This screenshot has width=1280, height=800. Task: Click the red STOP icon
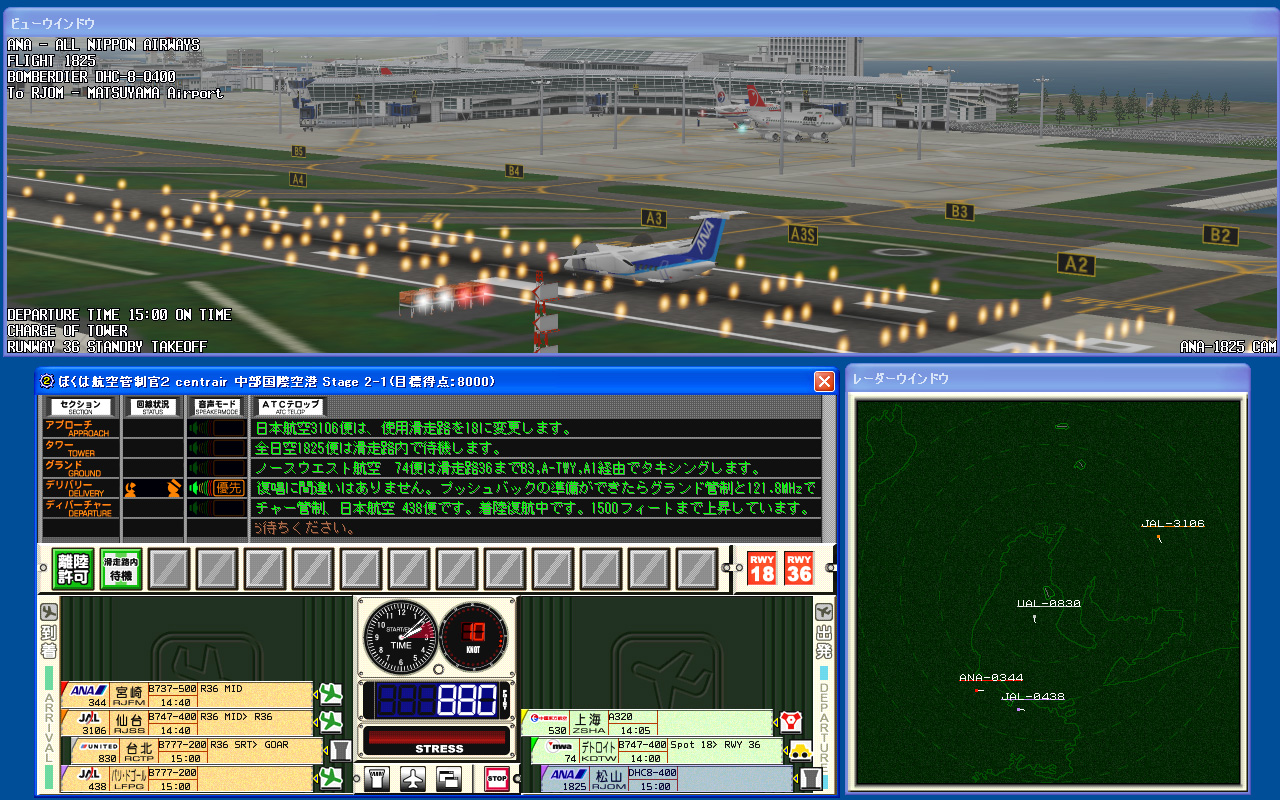click(497, 778)
